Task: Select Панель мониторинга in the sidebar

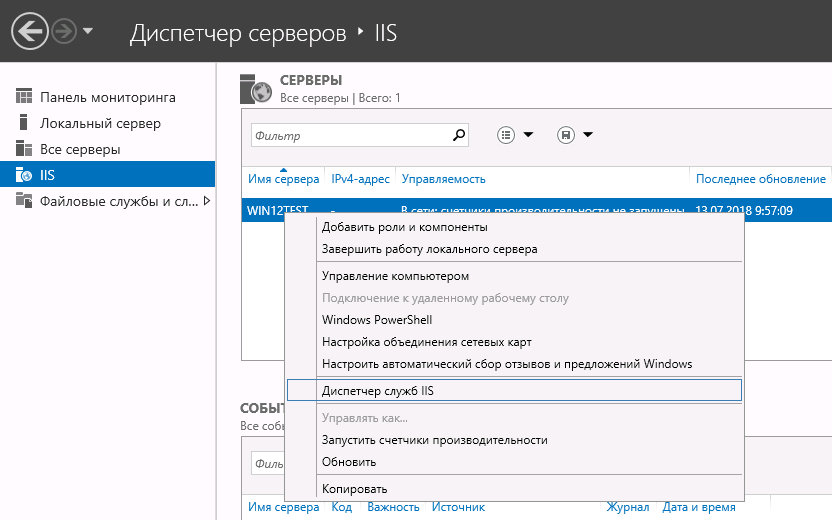Action: 107,97
